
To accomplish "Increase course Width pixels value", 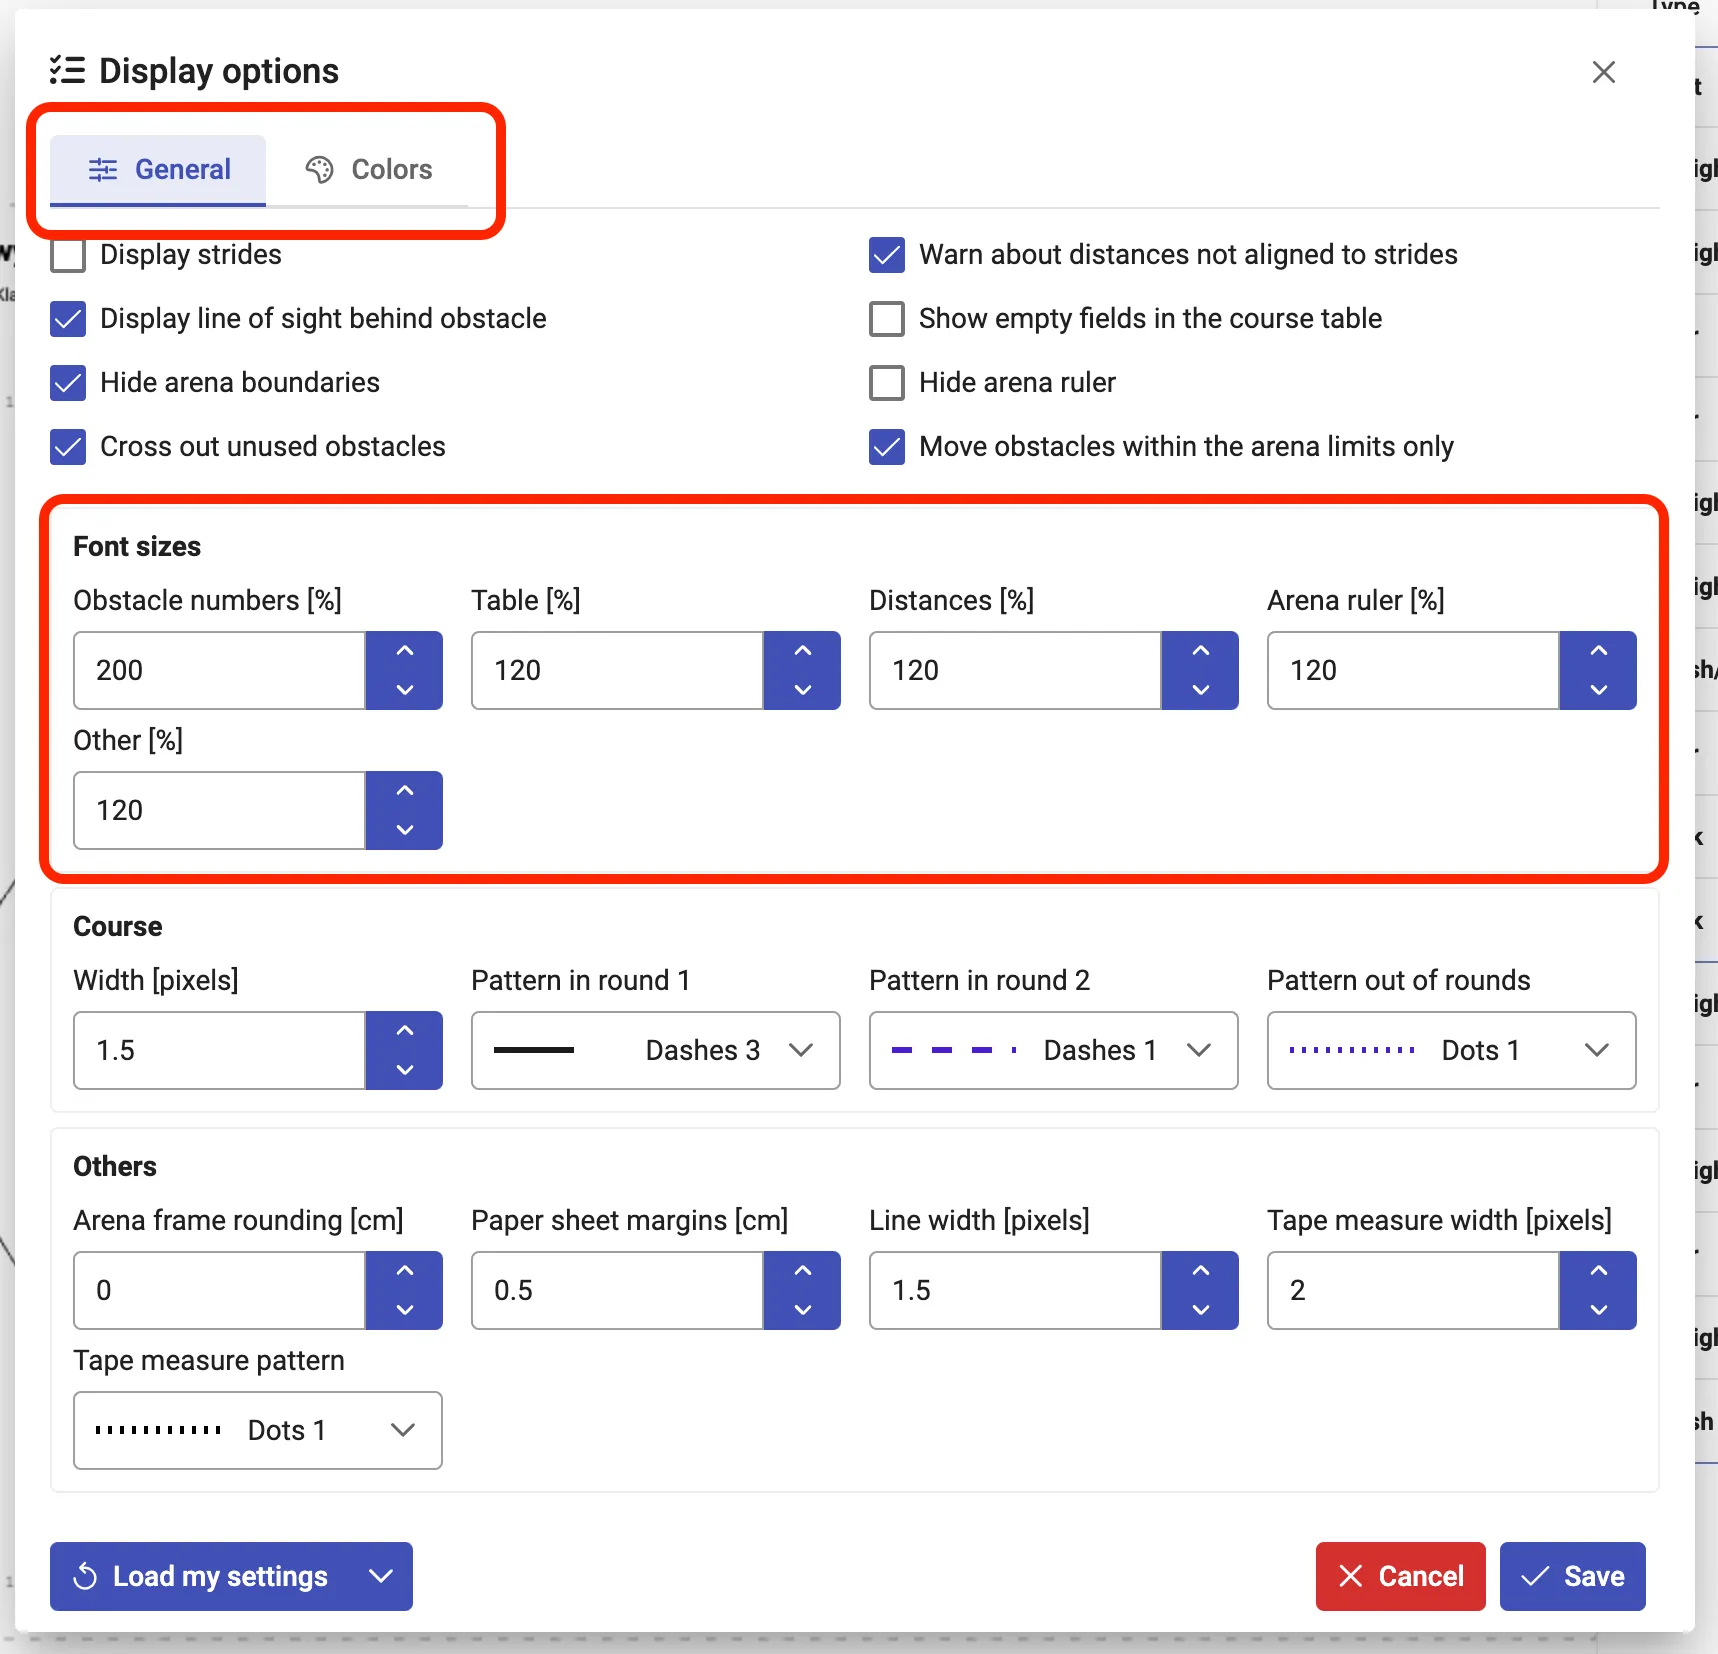I will coord(404,1031).
